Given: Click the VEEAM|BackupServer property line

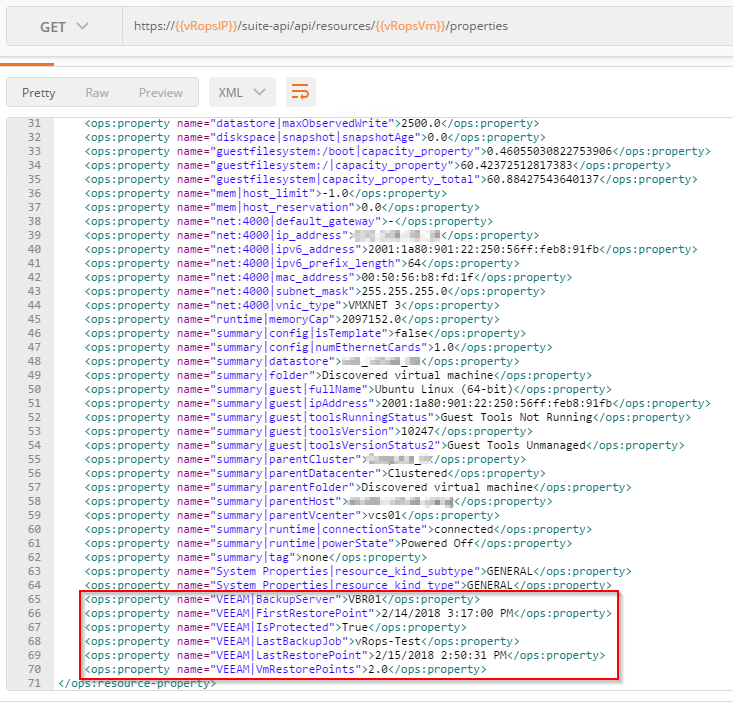Looking at the screenshot, I should coord(289,599).
